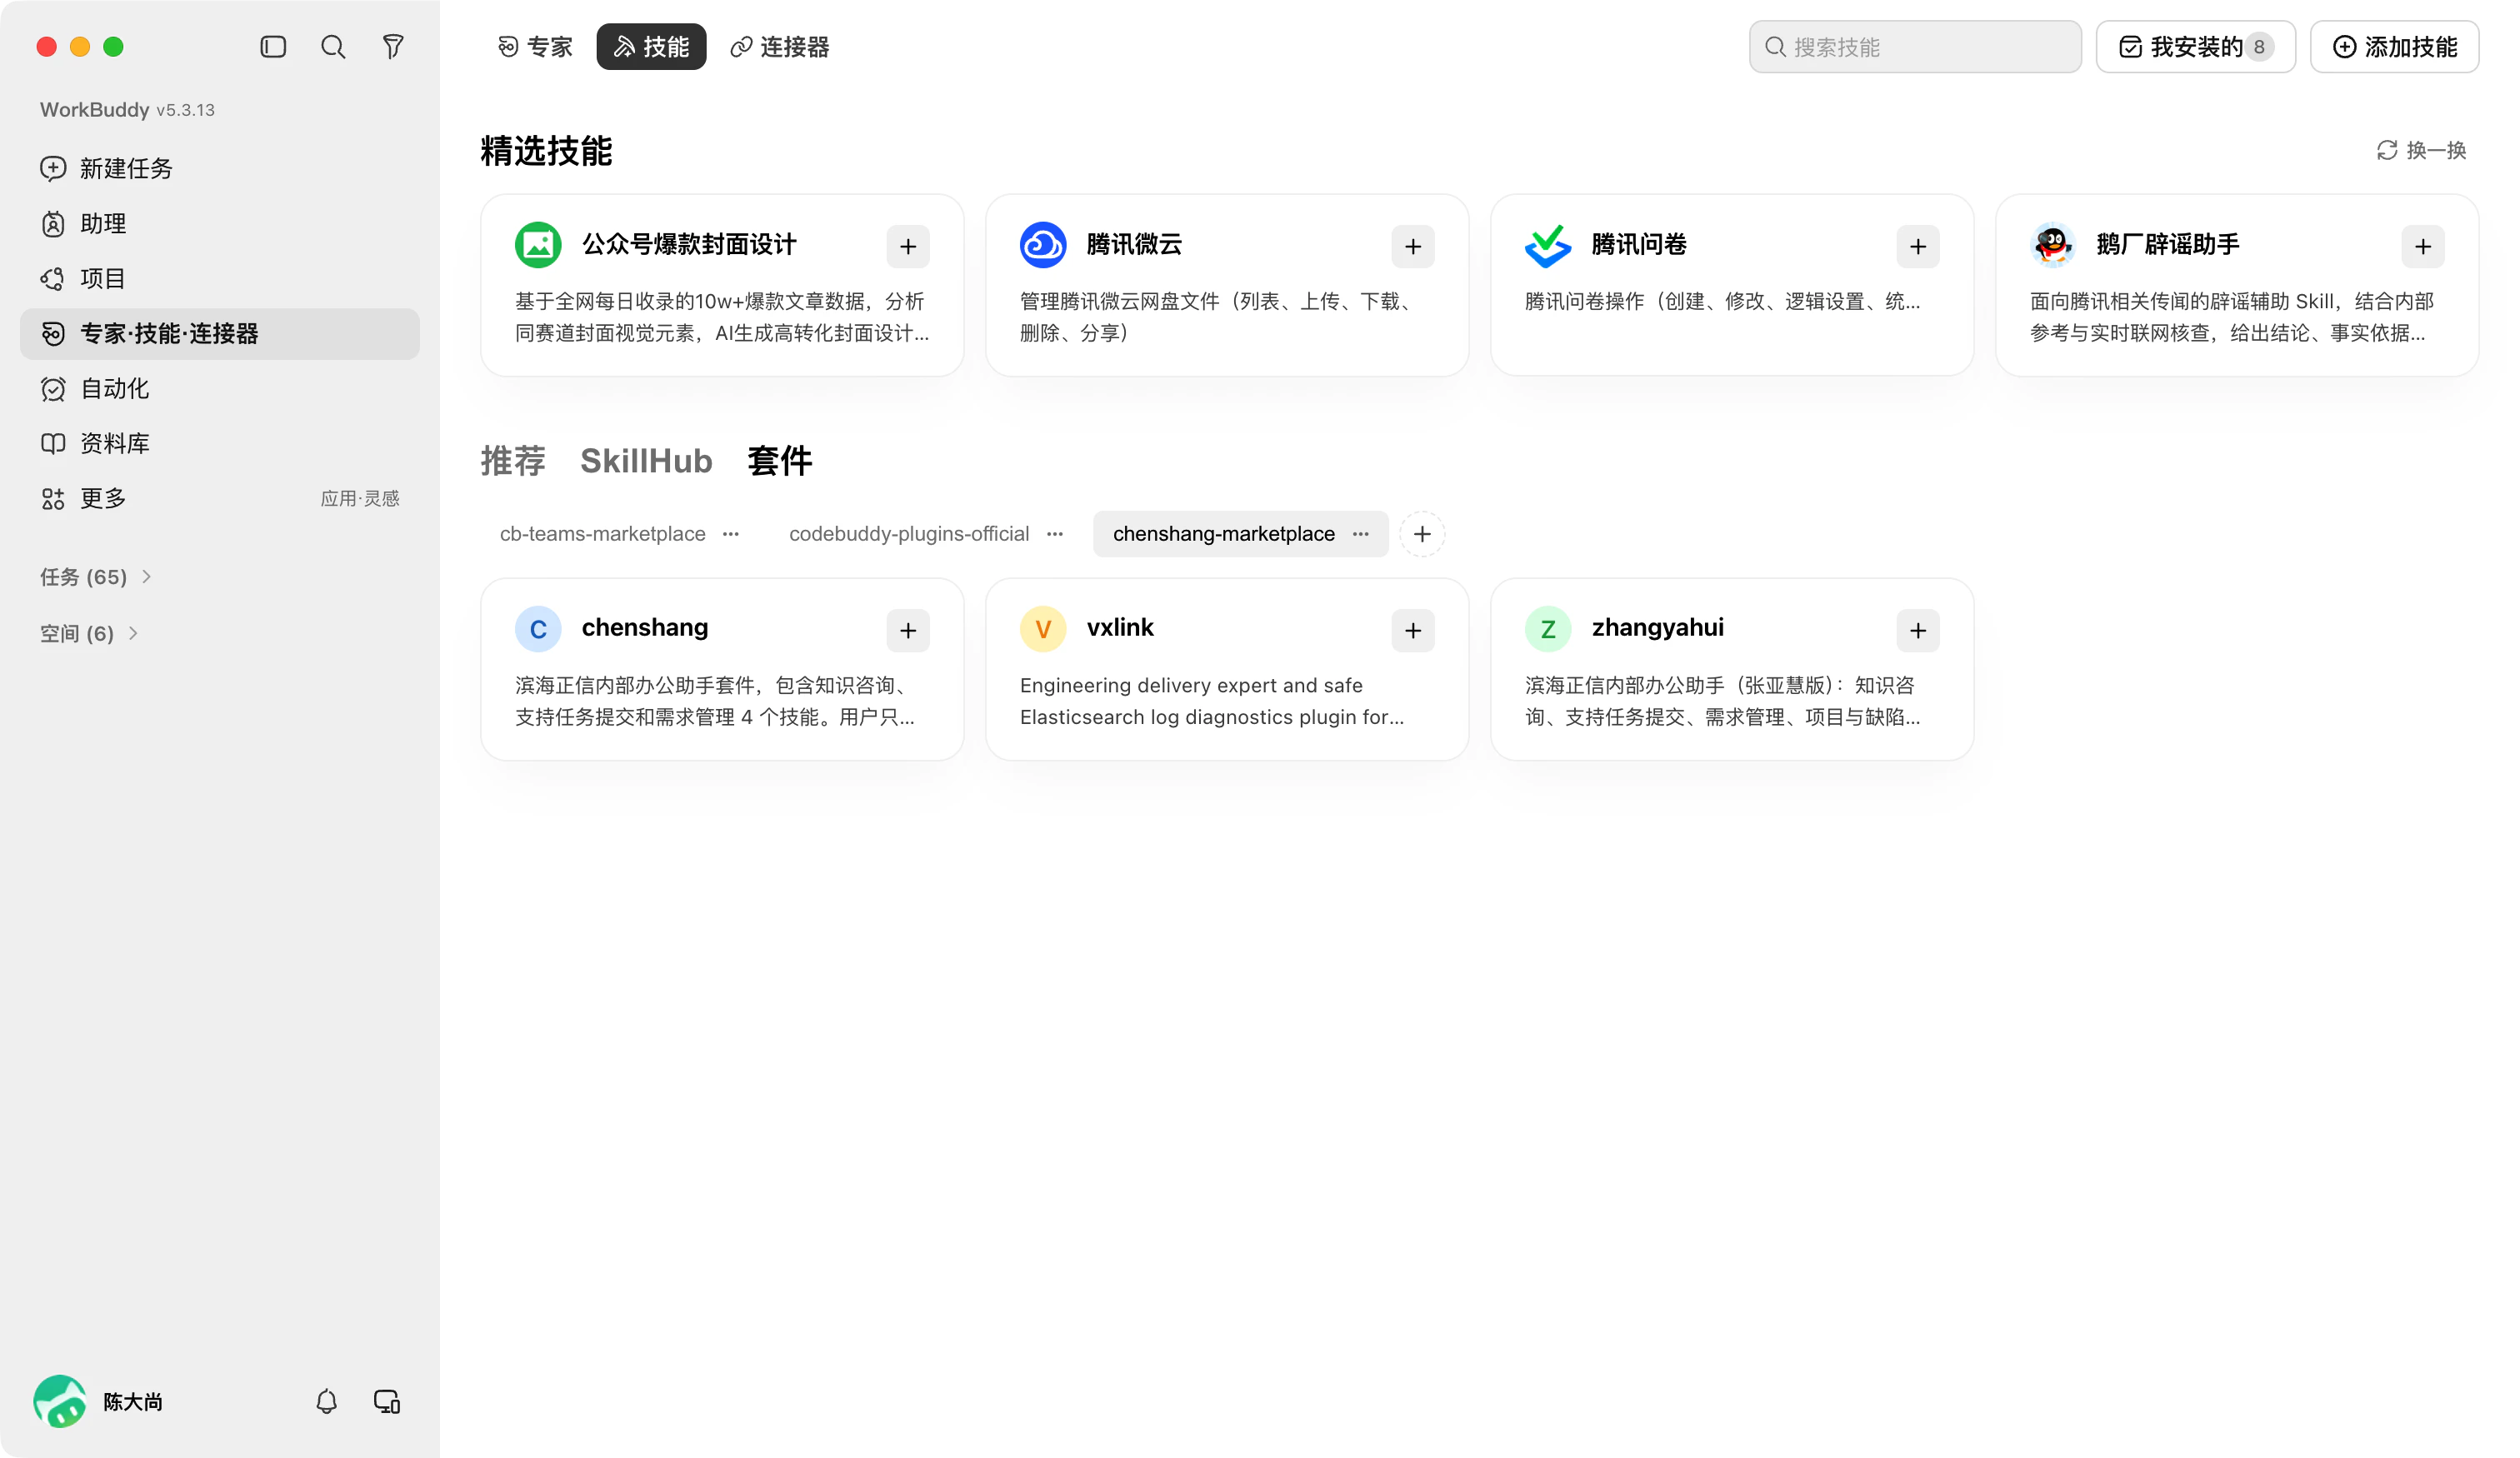Select chenshang-marketplace source

[x=1224, y=534]
